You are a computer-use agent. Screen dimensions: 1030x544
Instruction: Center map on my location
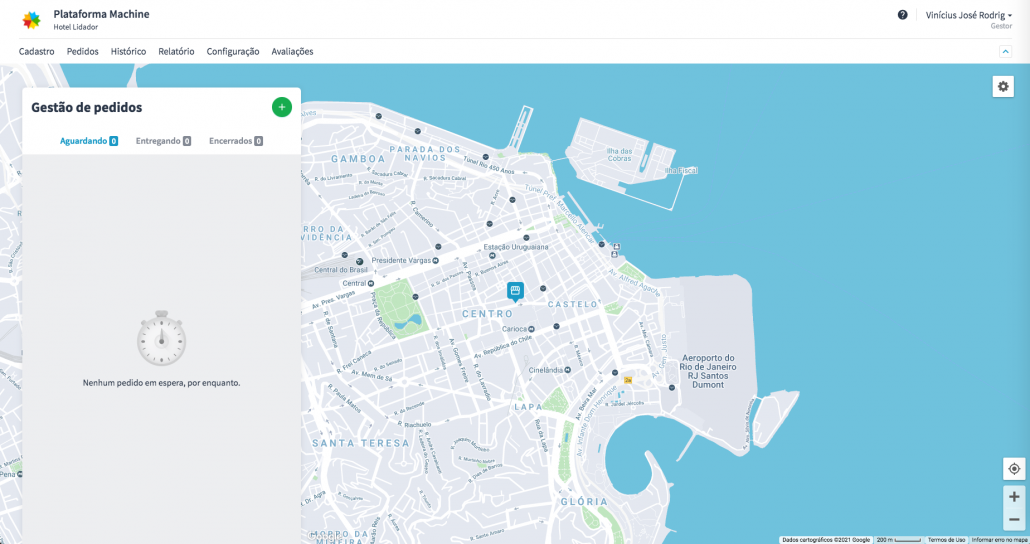point(1014,468)
